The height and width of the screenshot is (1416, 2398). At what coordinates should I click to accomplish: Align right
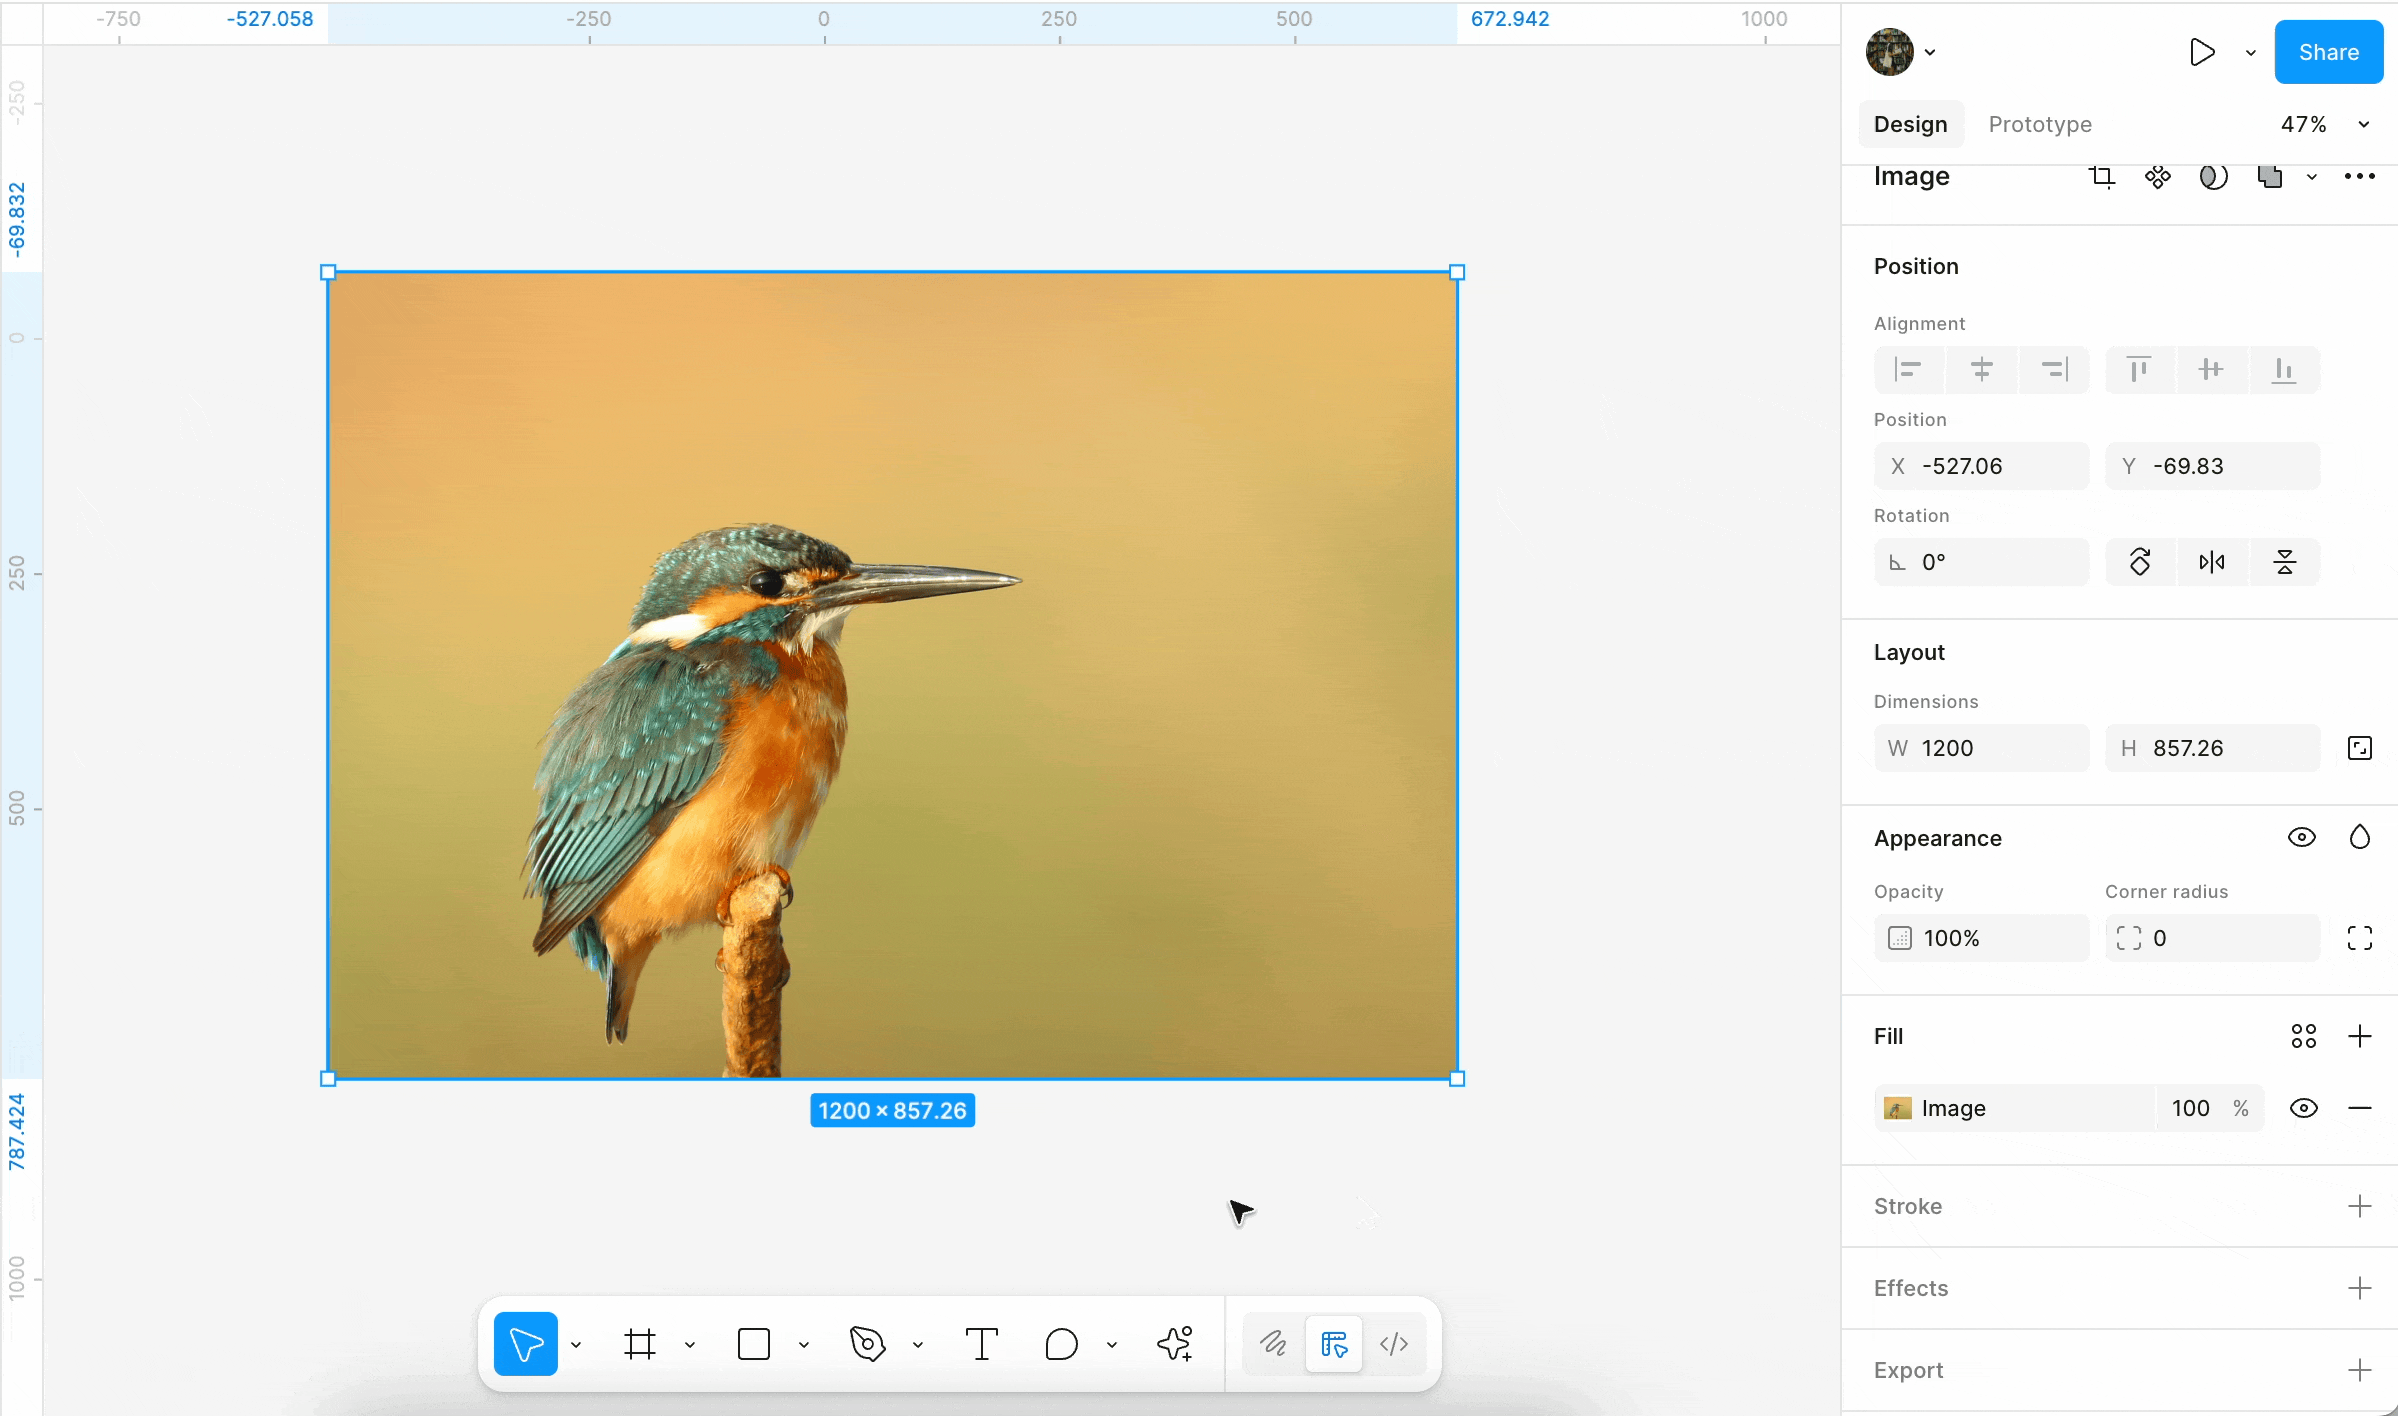pos(2054,370)
